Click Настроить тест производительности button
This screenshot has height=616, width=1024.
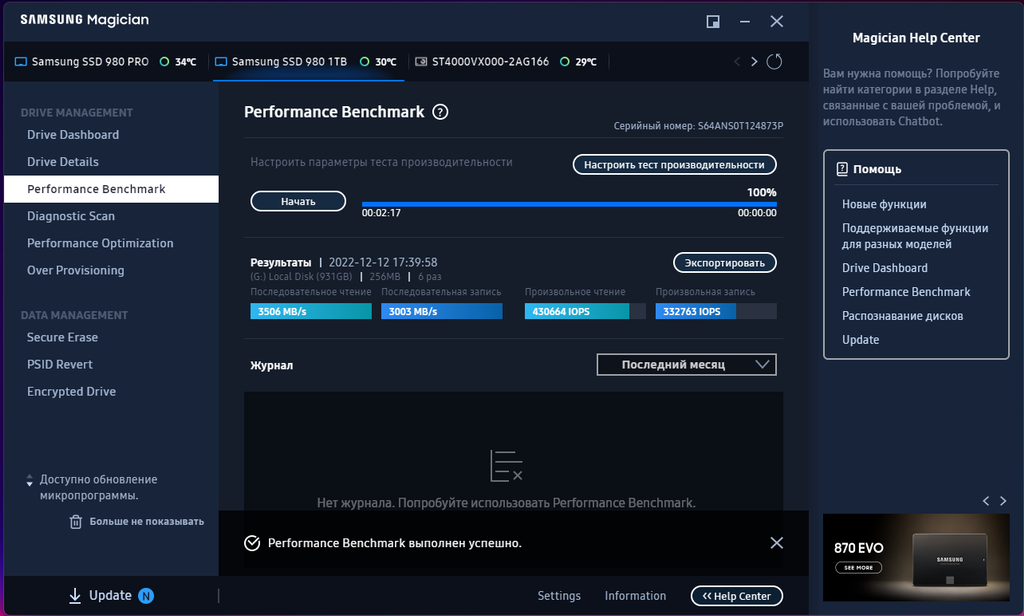click(x=675, y=165)
